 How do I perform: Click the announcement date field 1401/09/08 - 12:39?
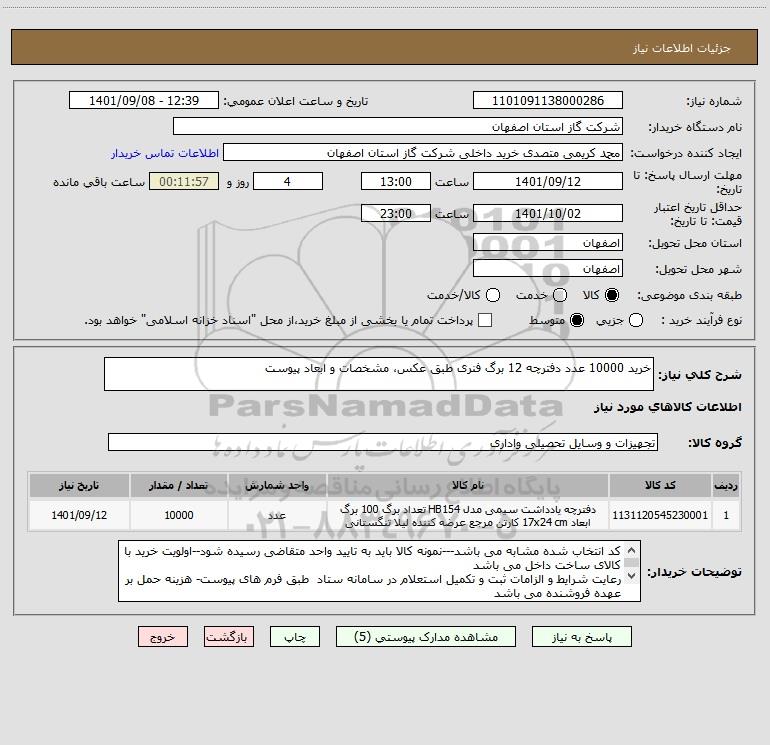[144, 100]
